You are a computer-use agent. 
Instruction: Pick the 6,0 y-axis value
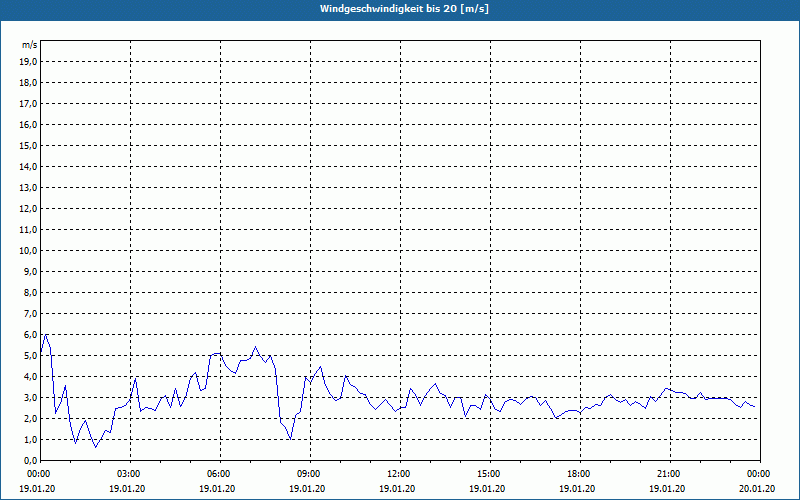click(x=30, y=335)
